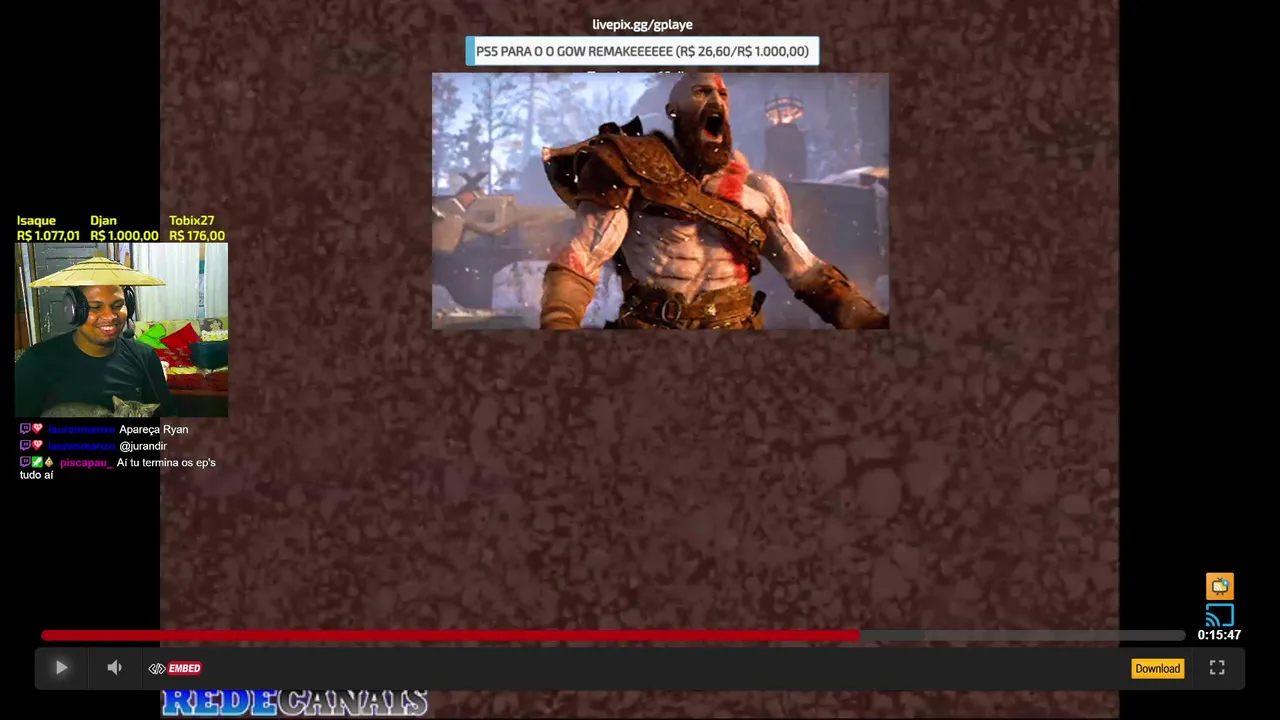1280x720 pixels.
Task: Click donor name Isaque
Action: coord(36,220)
